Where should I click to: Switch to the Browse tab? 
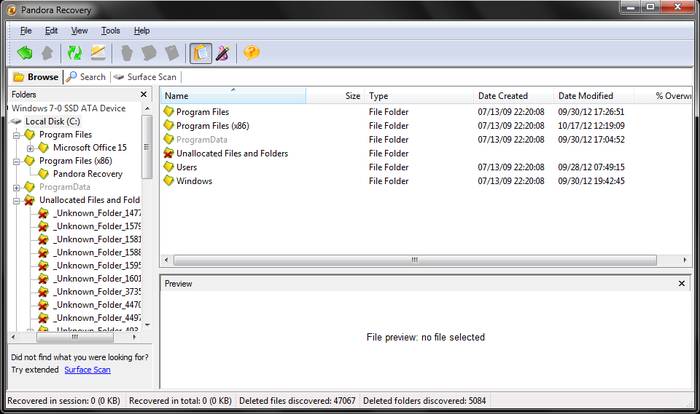[x=36, y=77]
